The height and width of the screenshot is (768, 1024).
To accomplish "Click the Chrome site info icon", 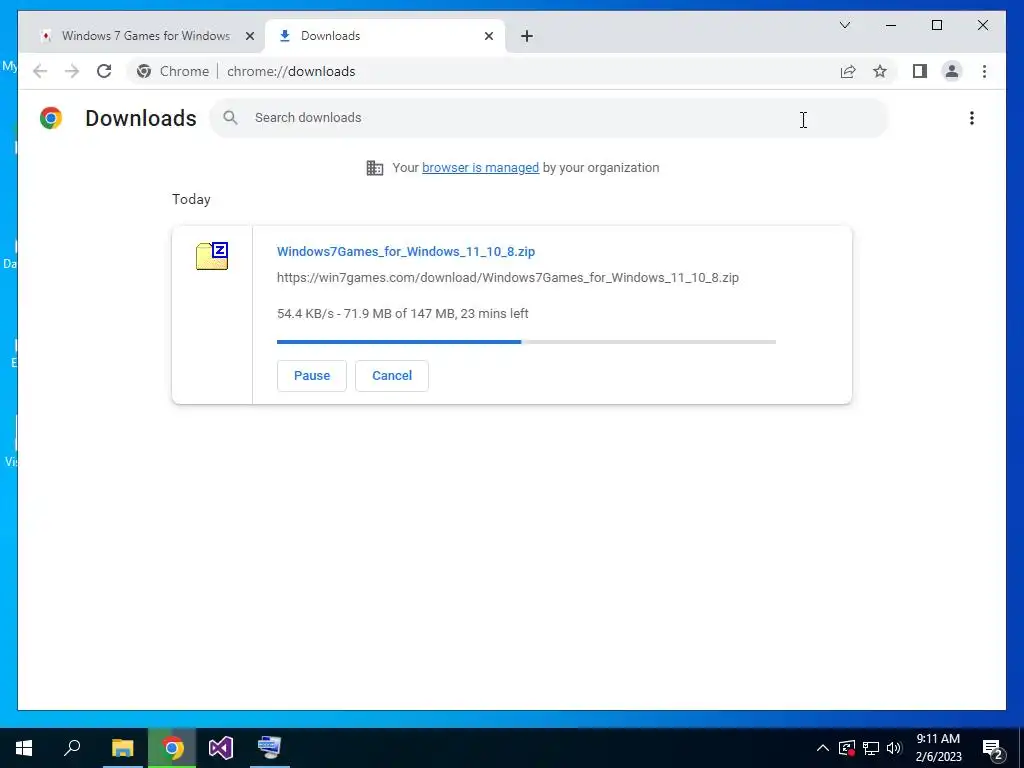I will click(x=144, y=71).
